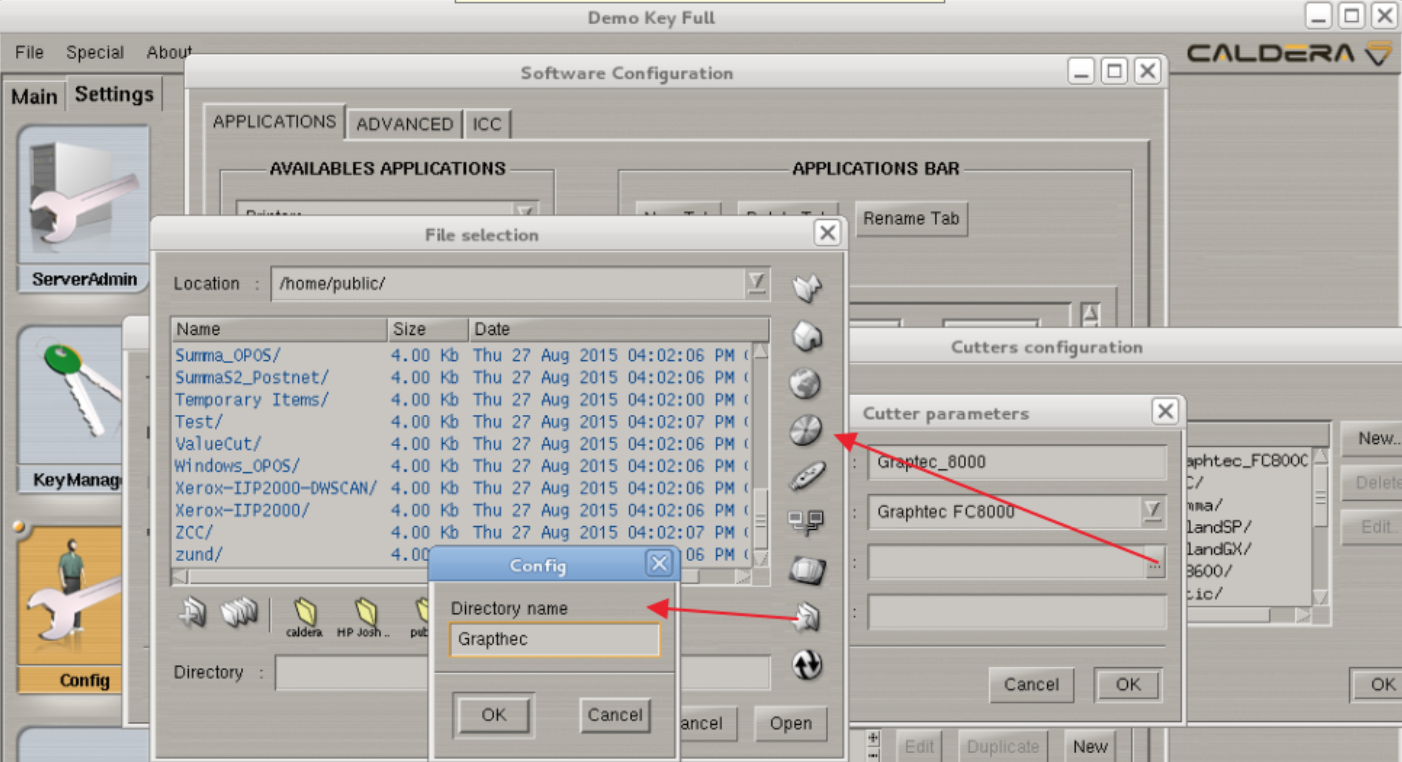The width and height of the screenshot is (1402, 762).
Task: Open the Graphtec FC8000 model dropdown
Action: tap(1152, 512)
